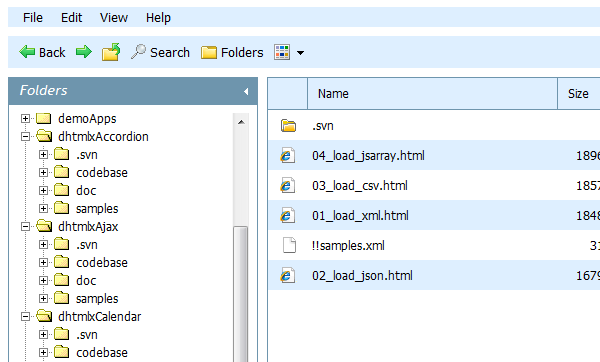
Task: Select the demoApps folder label
Action: tap(87, 119)
